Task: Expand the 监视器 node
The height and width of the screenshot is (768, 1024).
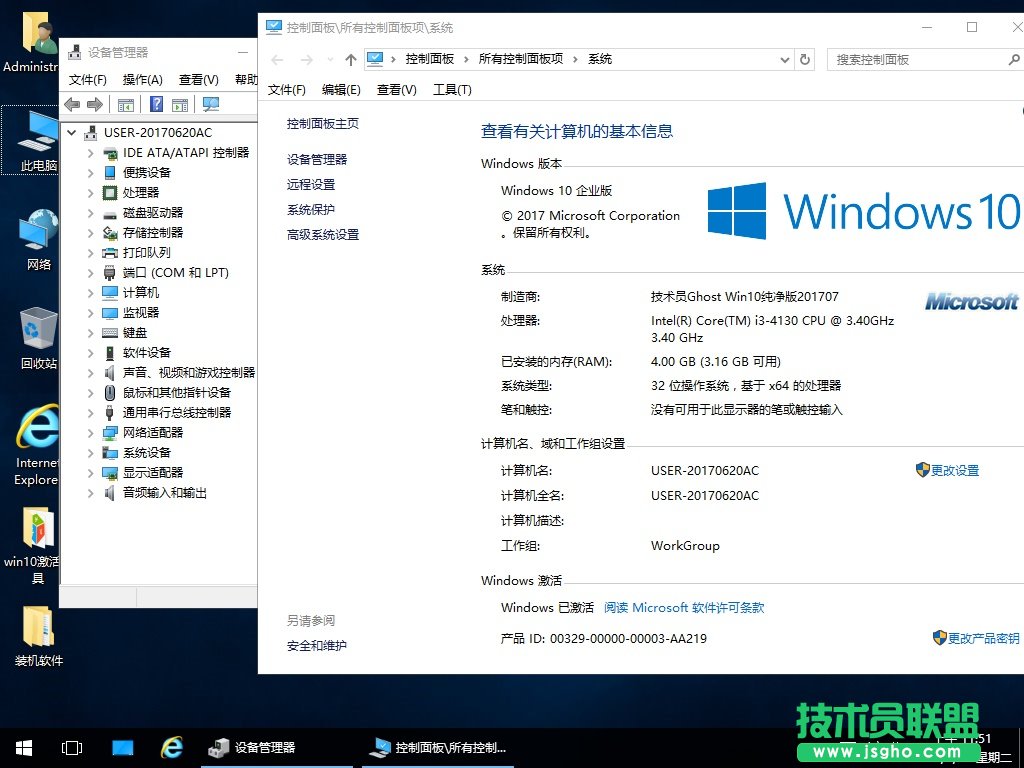Action: (91, 313)
